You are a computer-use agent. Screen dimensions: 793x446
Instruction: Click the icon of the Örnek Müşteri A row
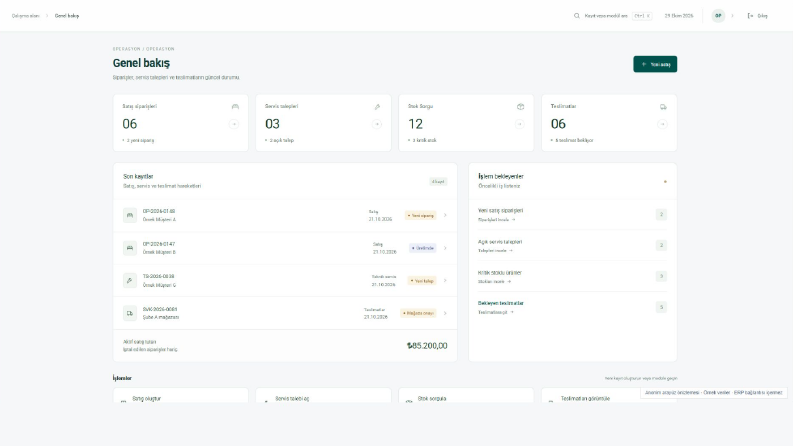[x=130, y=215]
